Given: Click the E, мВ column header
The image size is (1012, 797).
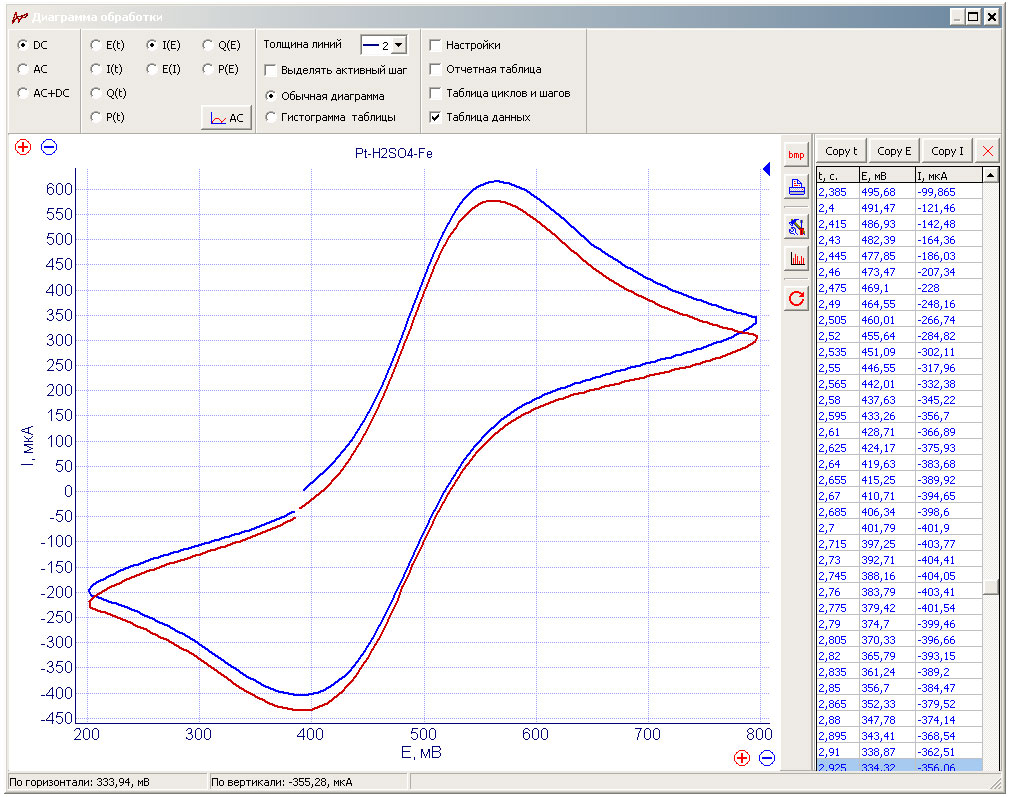Looking at the screenshot, I should tap(887, 176).
